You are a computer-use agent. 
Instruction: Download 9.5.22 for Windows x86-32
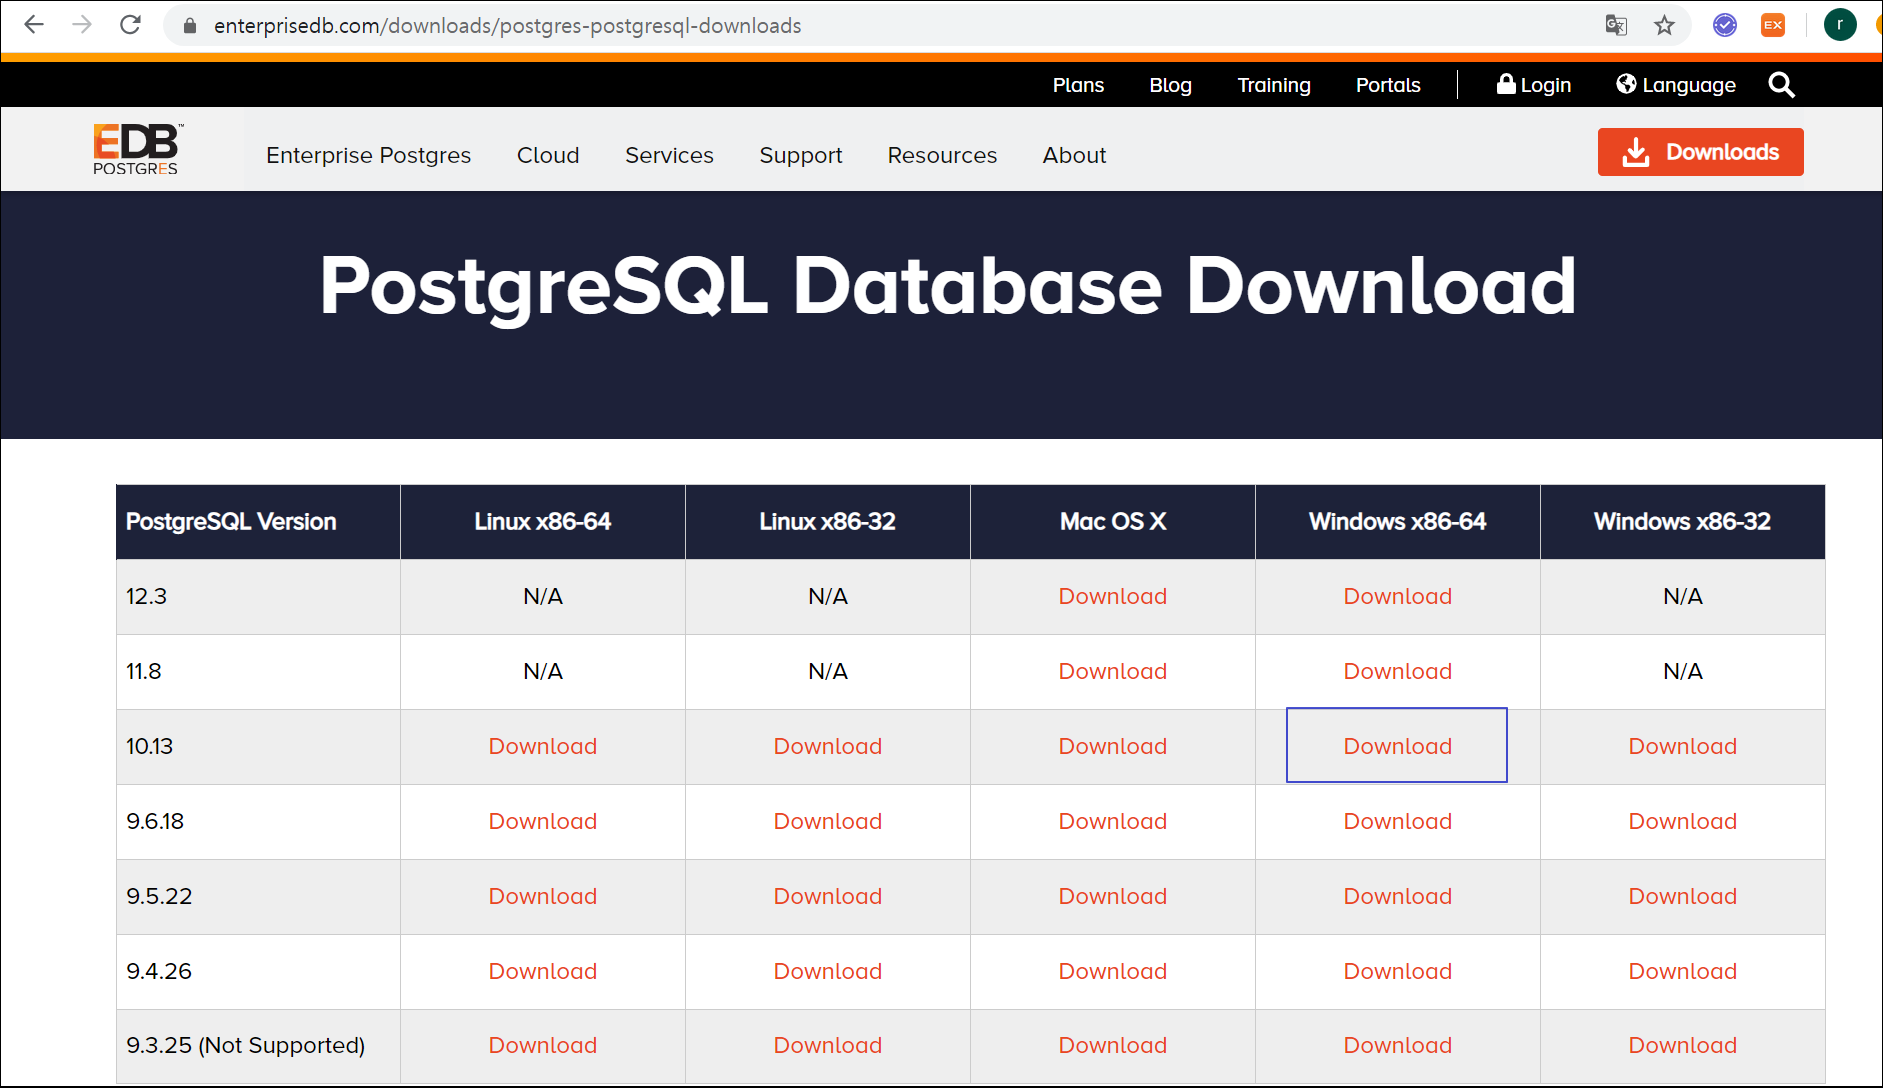coord(1682,896)
